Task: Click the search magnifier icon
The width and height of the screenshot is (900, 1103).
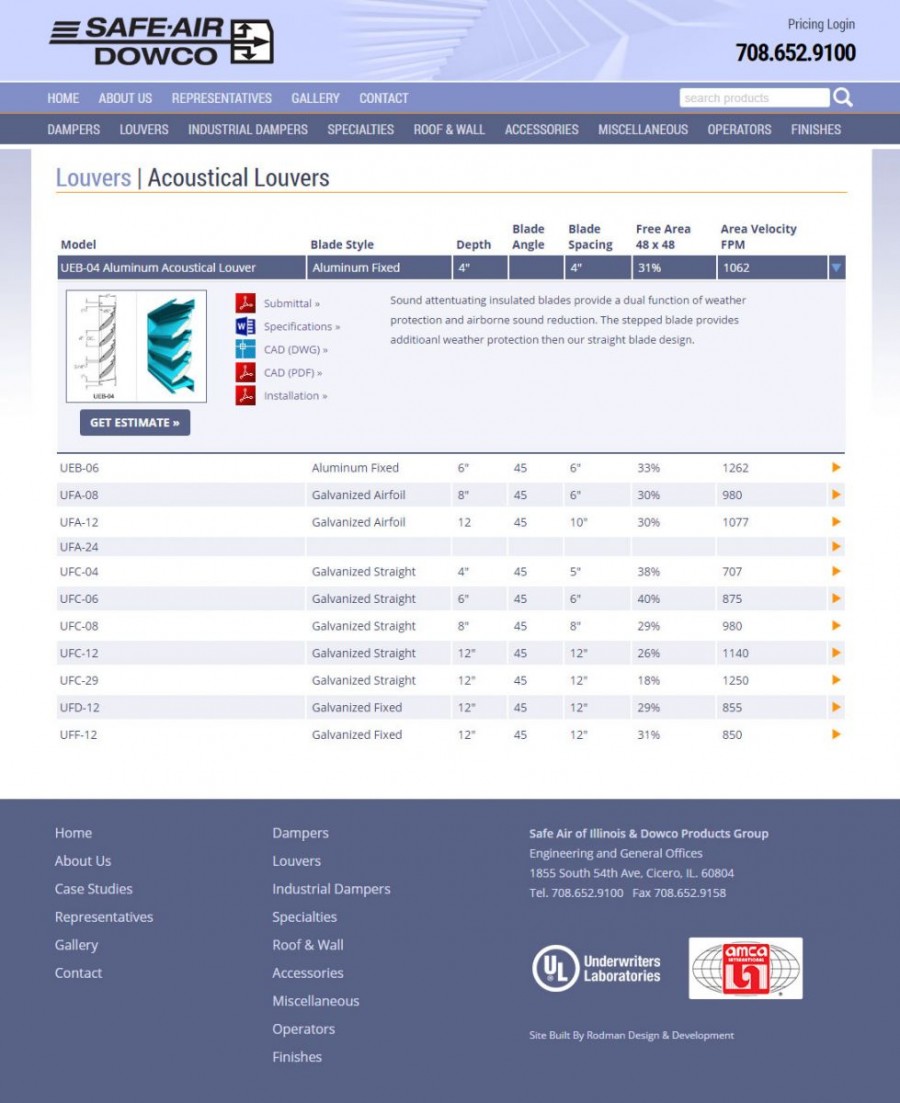Action: click(x=843, y=97)
